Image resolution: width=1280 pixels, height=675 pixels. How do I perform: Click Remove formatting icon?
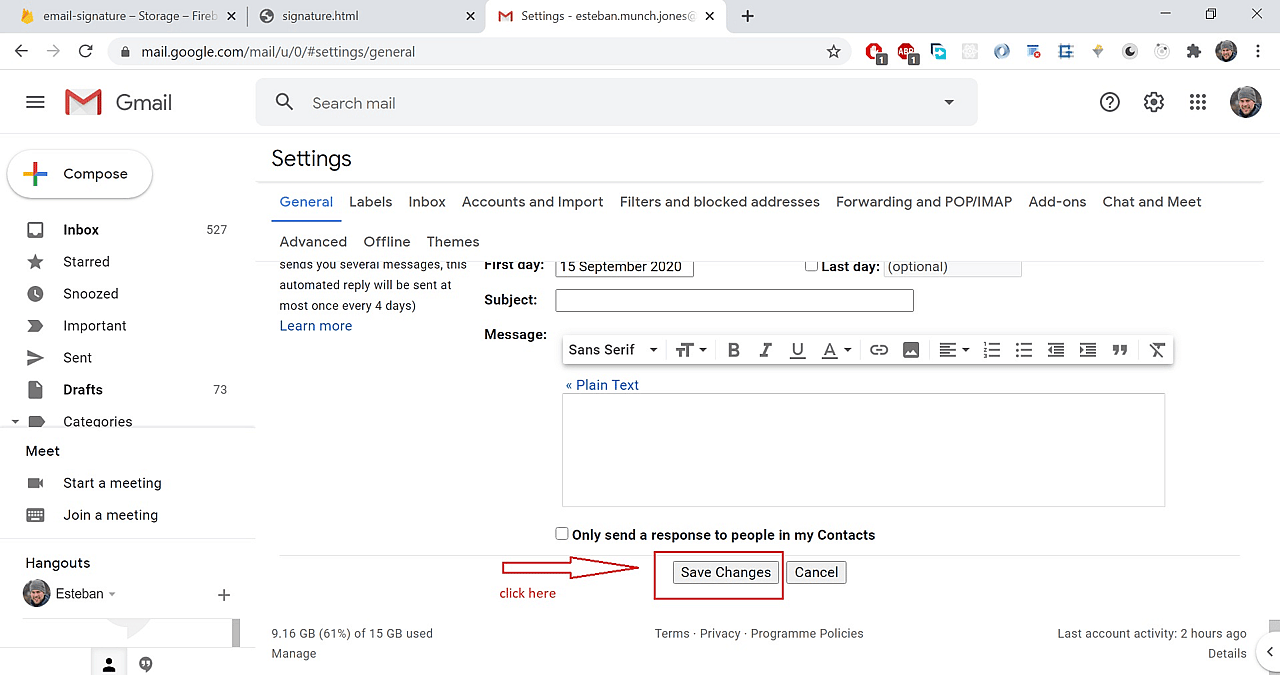tap(1157, 350)
